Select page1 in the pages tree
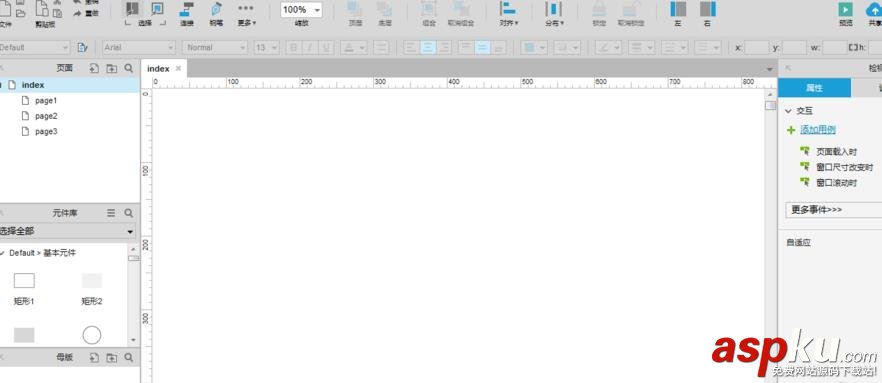The image size is (882, 383). click(x=46, y=101)
